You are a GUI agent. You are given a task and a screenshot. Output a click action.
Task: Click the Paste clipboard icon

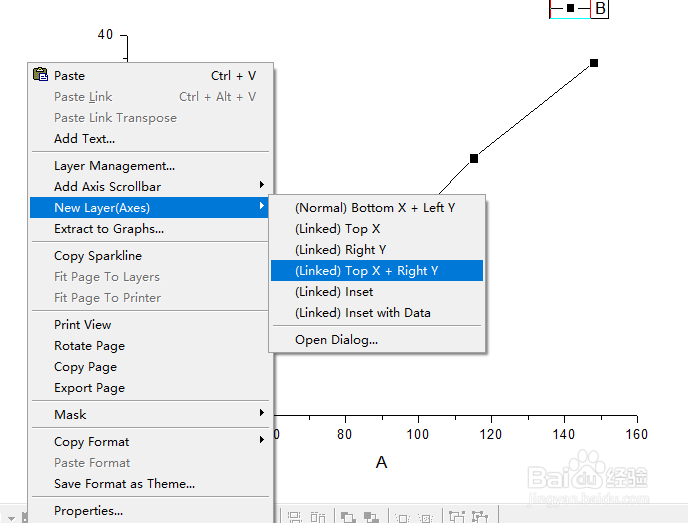(40, 75)
